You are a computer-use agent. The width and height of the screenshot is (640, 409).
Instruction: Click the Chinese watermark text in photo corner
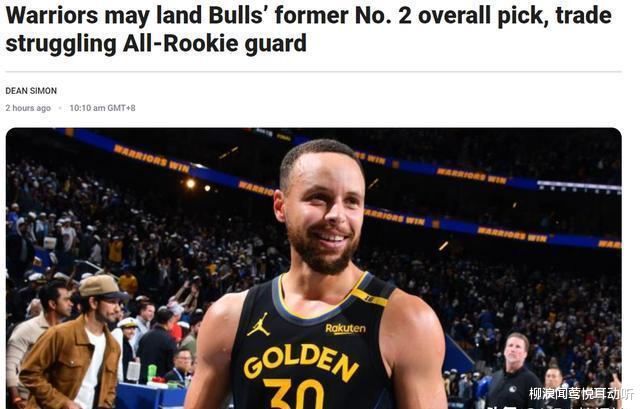[x=581, y=393]
